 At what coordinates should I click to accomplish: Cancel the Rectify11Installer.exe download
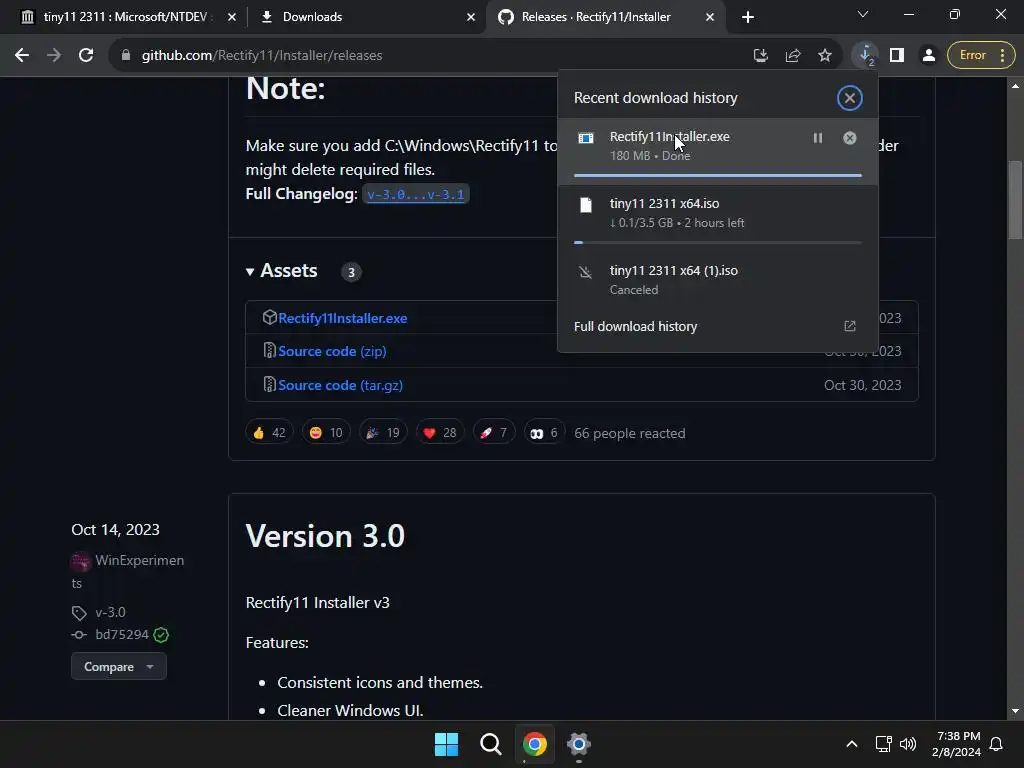pos(850,138)
